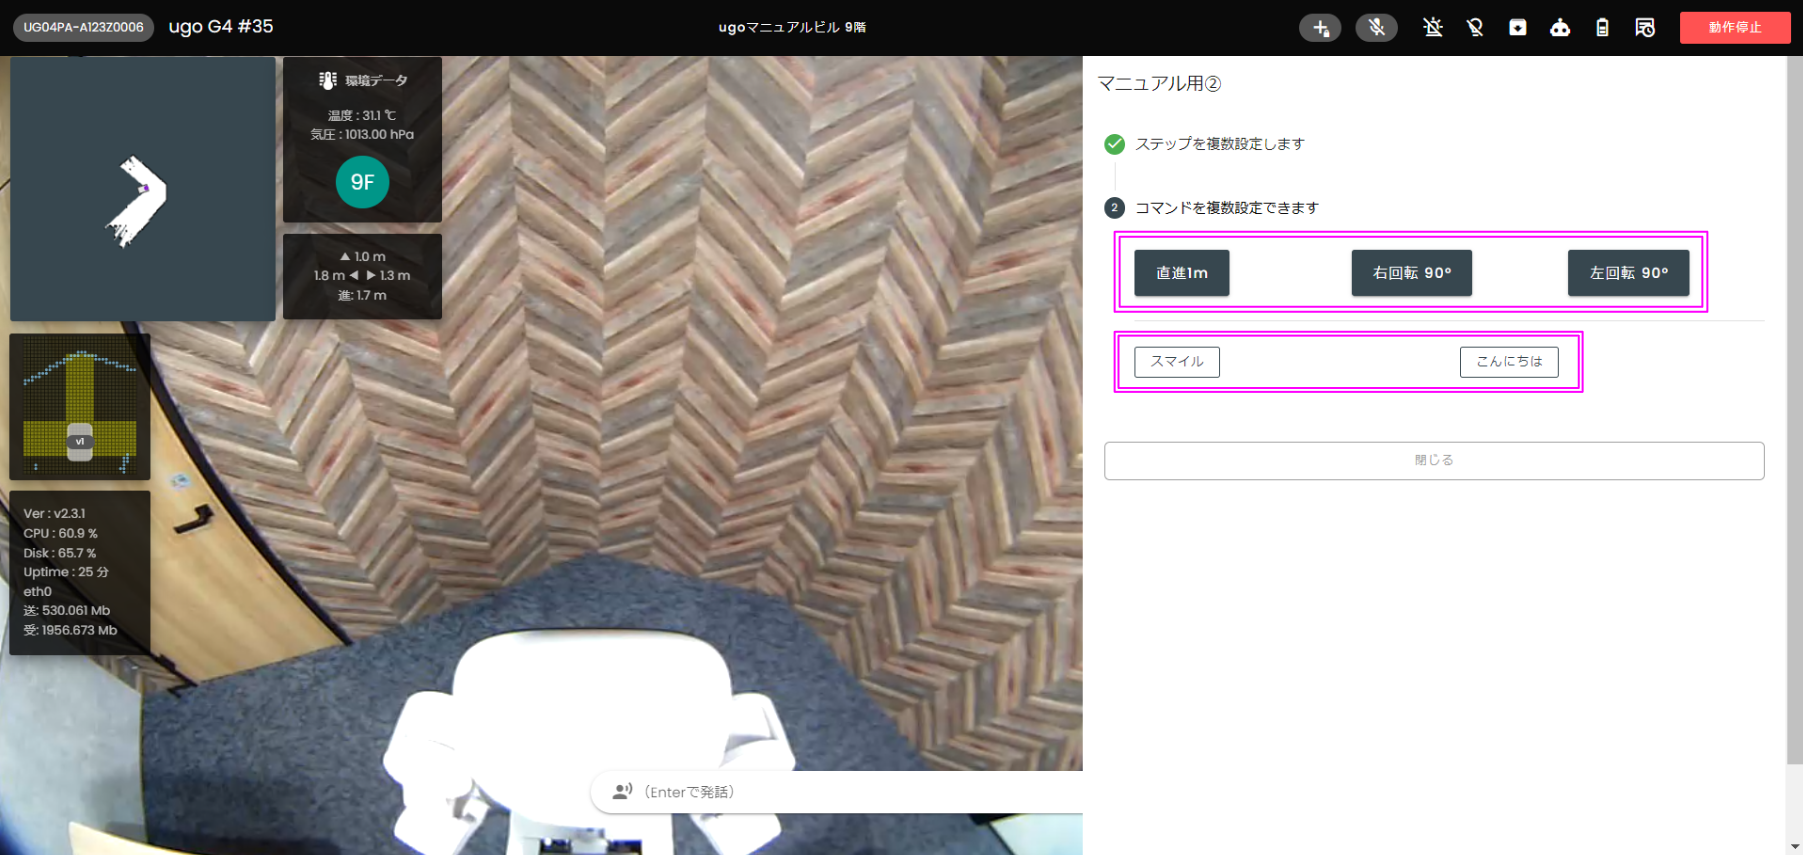Image resolution: width=1803 pixels, height=855 pixels.
Task: Click the download archive box icon
Action: point(1517,28)
